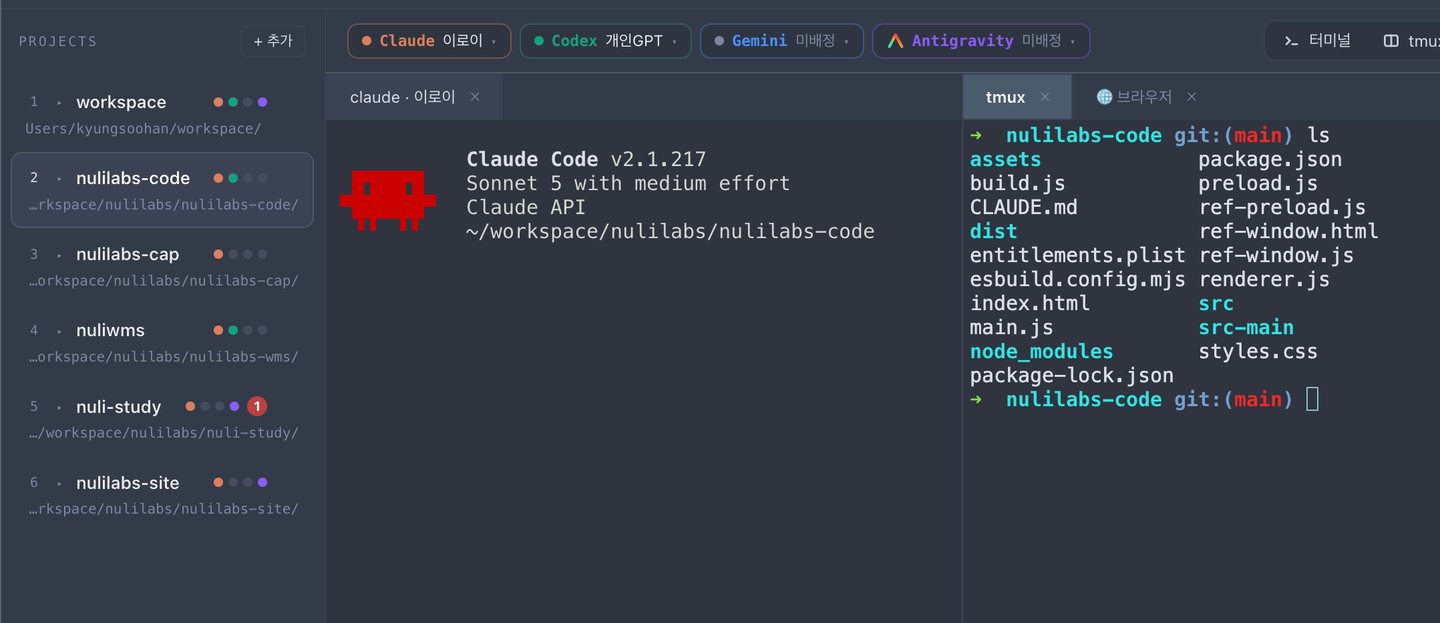The height and width of the screenshot is (623, 1440).
Task: Click renderer.js in the tmux listing
Action: (1264, 279)
